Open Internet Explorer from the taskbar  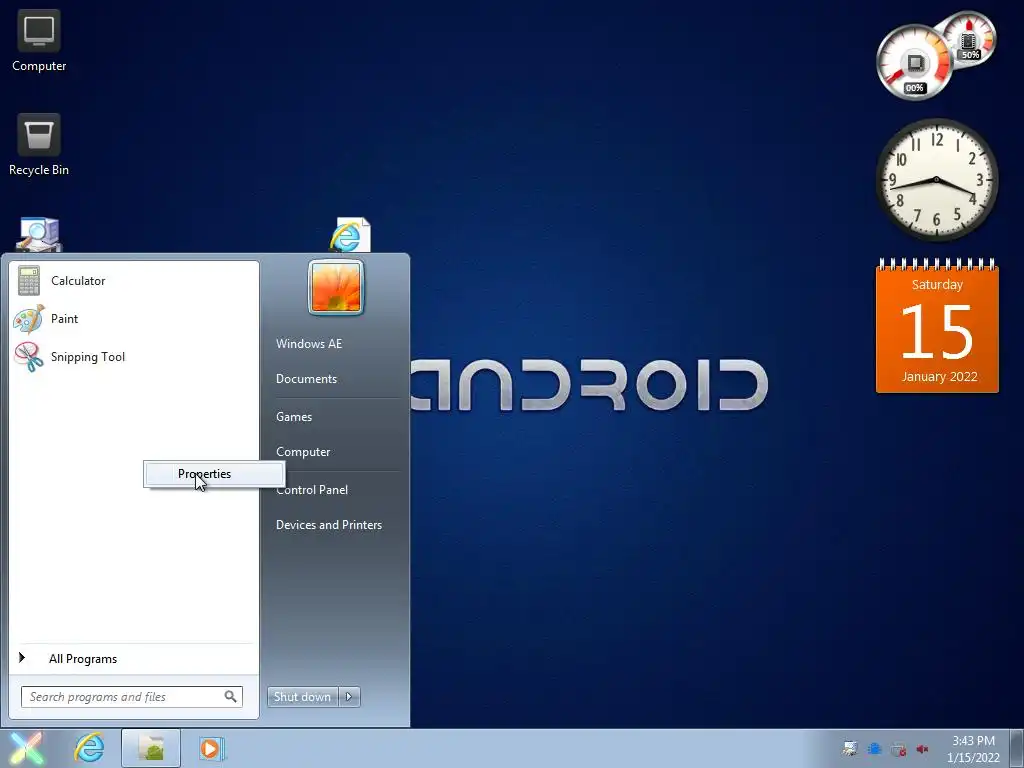point(89,748)
